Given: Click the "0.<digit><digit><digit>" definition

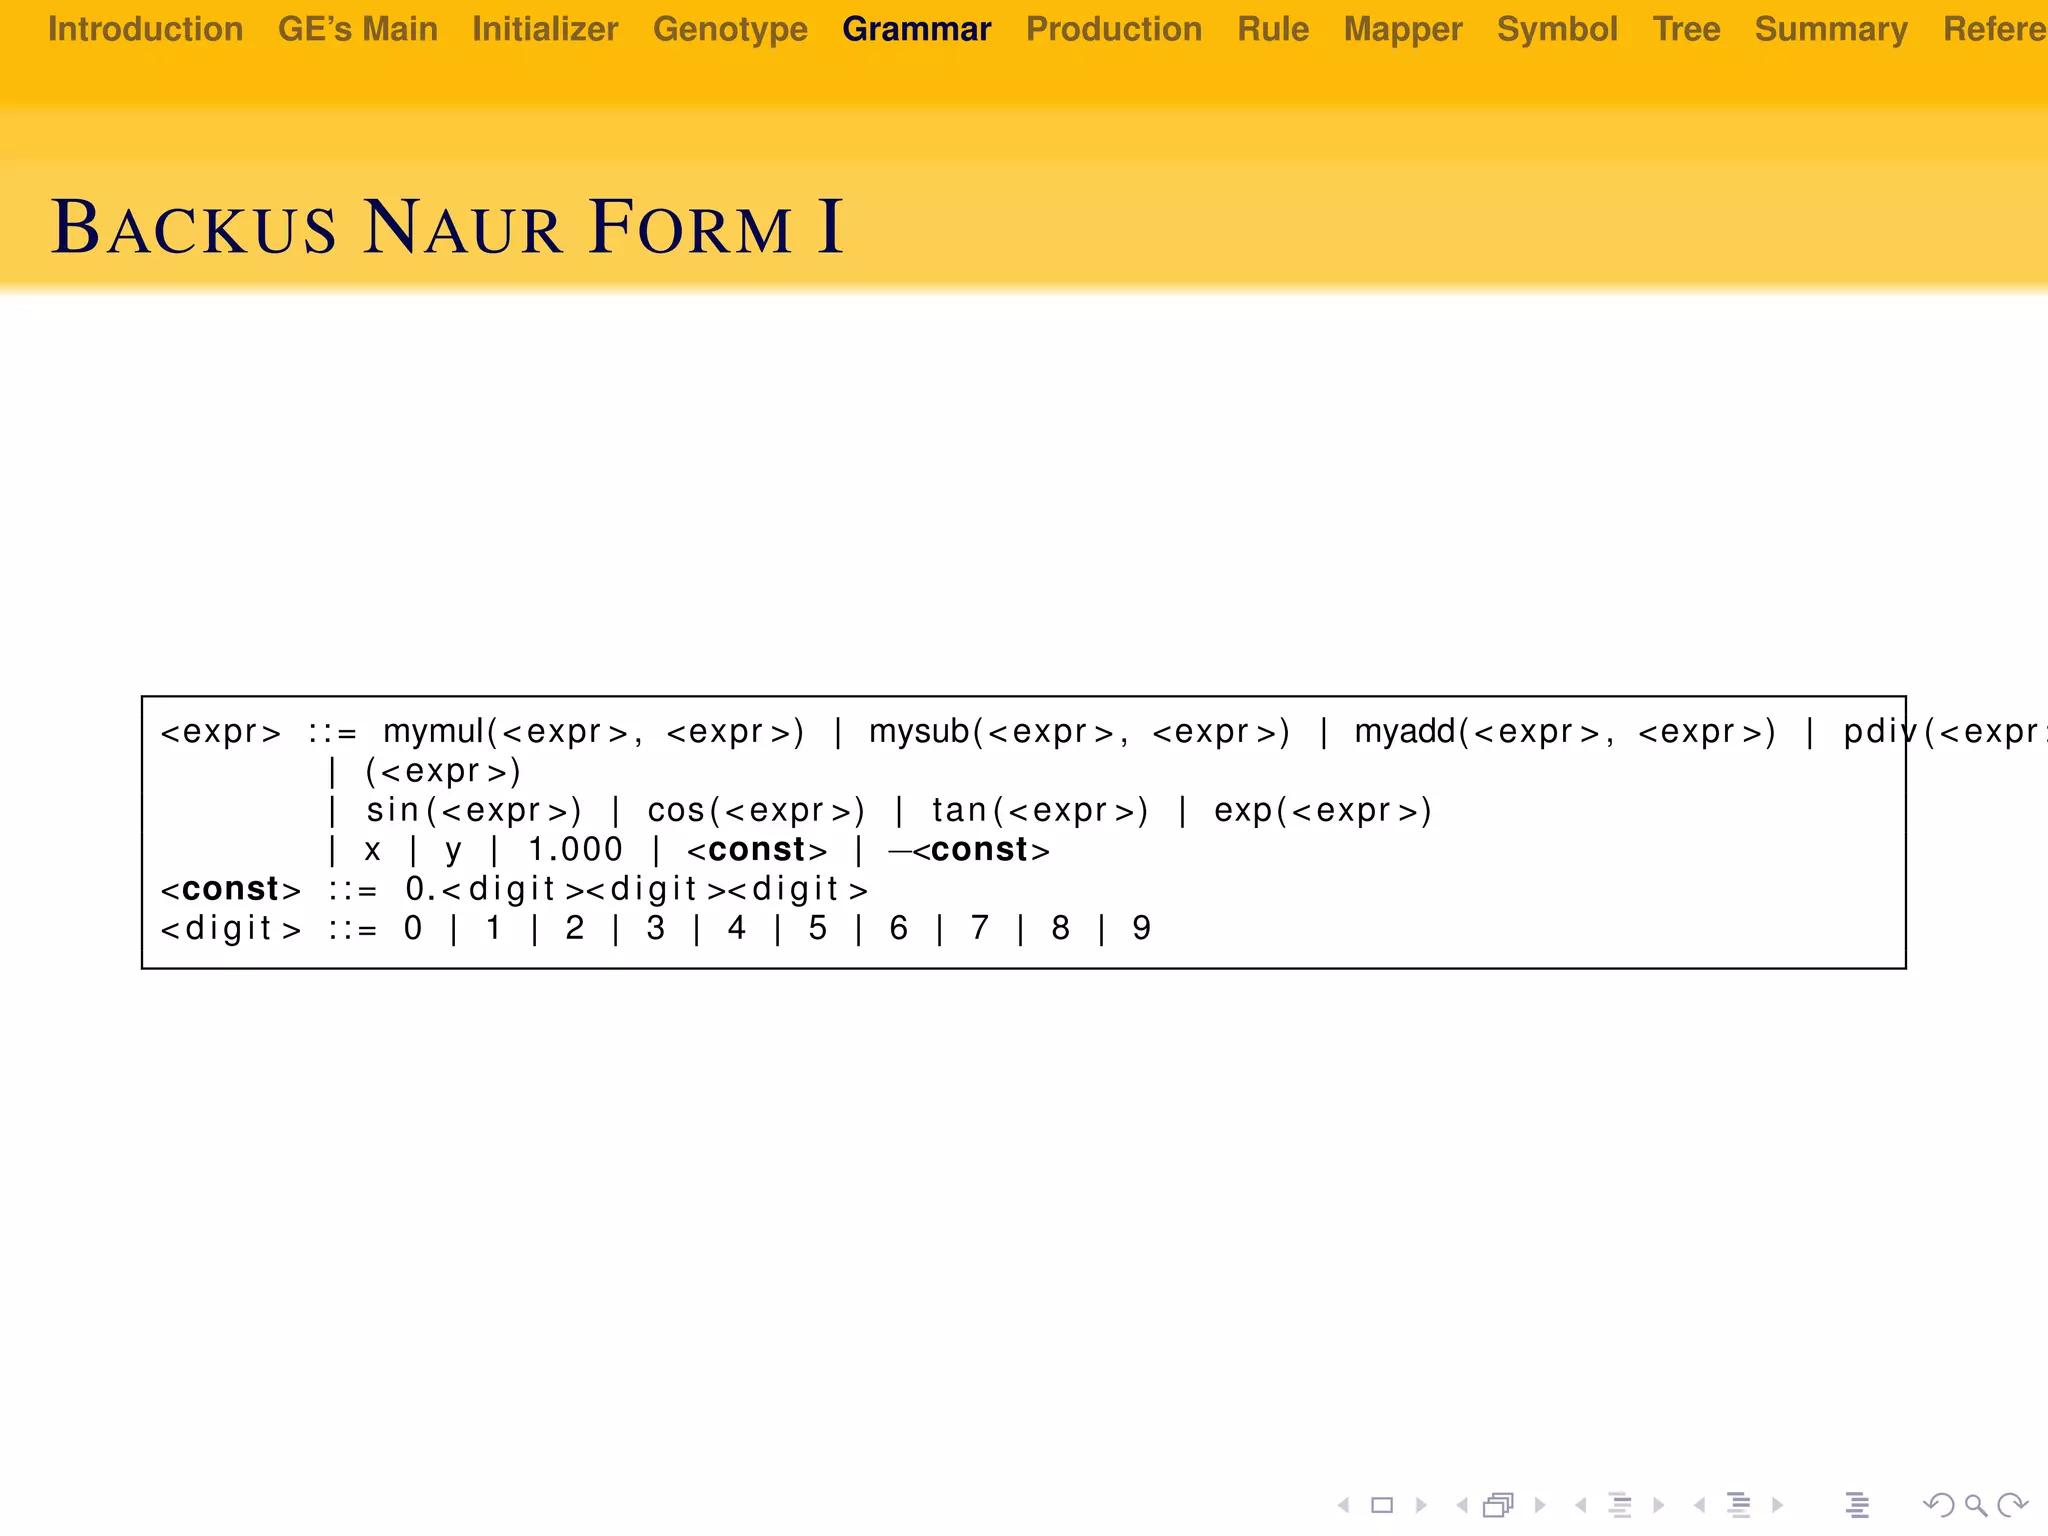Looking at the screenshot, I should (x=637, y=888).
